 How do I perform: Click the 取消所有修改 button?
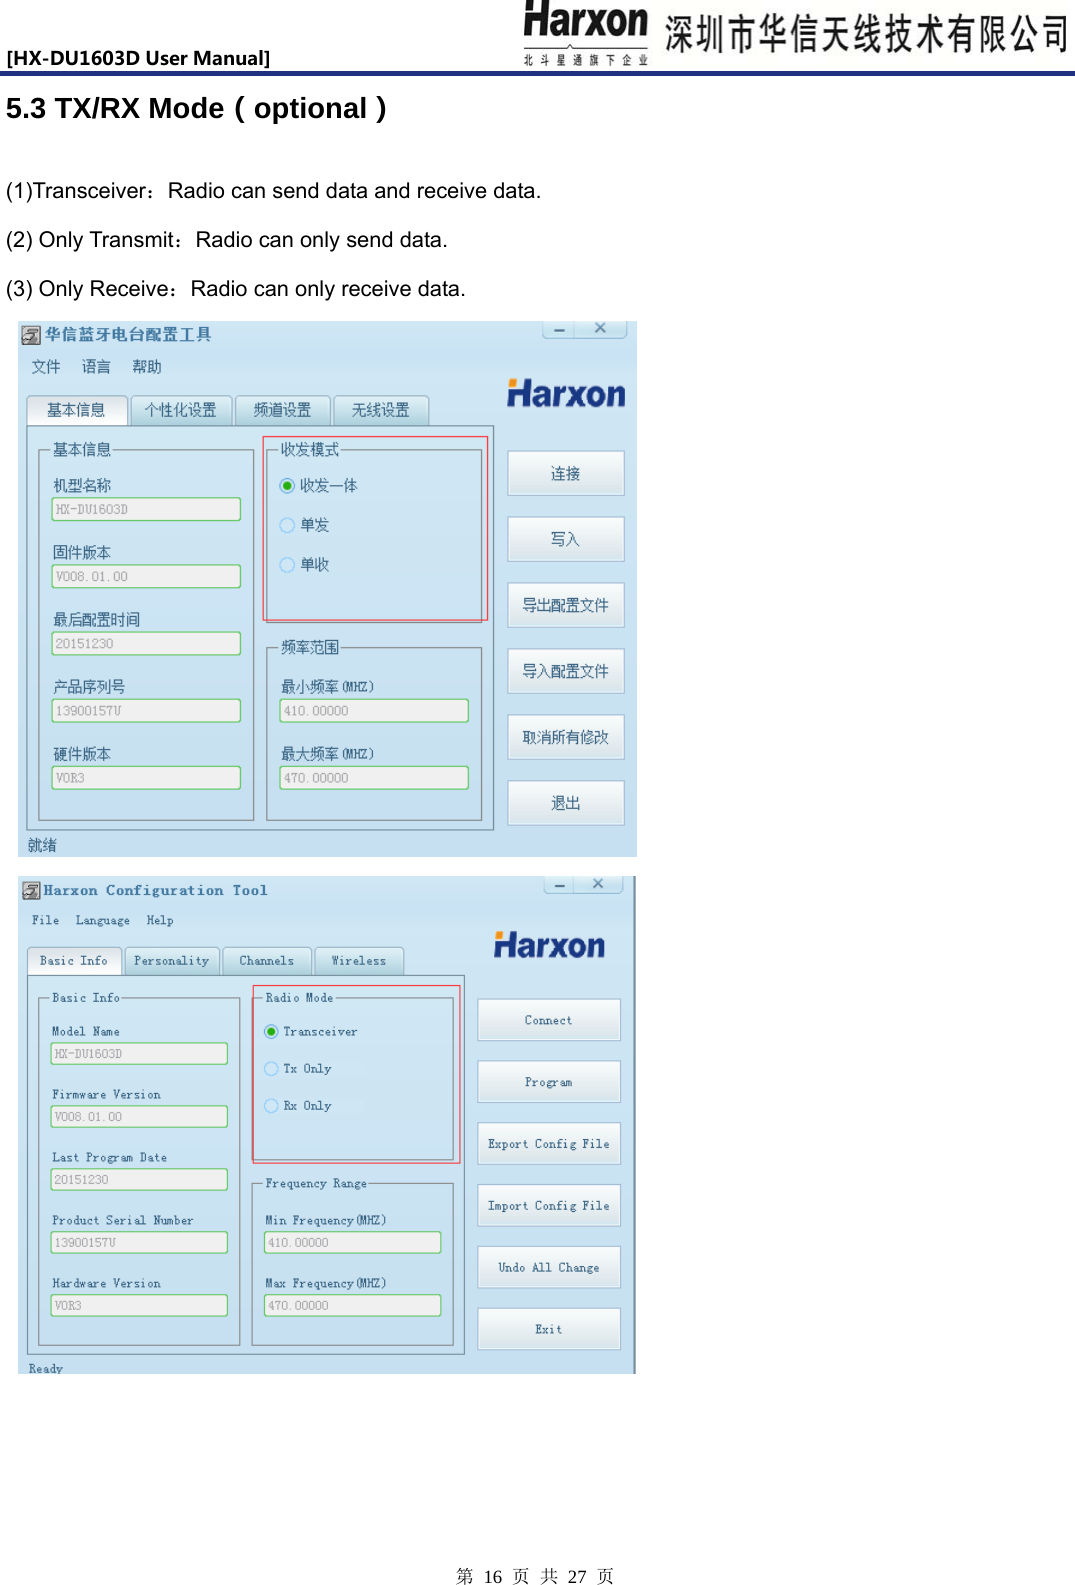[566, 737]
